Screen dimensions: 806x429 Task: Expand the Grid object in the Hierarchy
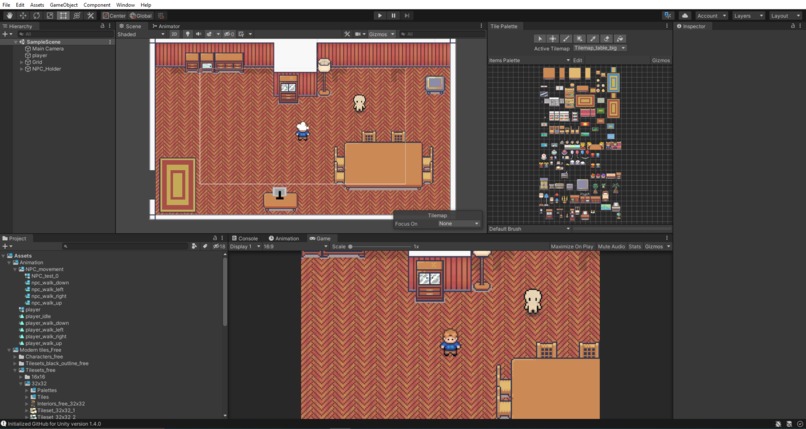pyautogui.click(x=22, y=62)
